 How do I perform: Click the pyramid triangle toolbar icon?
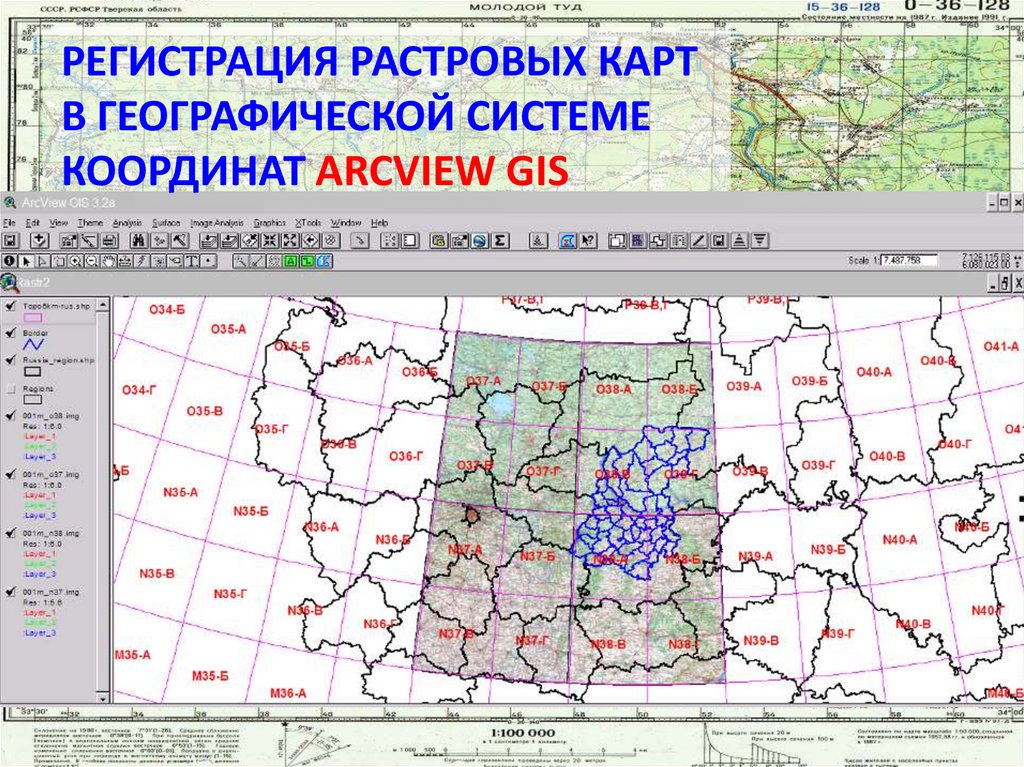739,240
